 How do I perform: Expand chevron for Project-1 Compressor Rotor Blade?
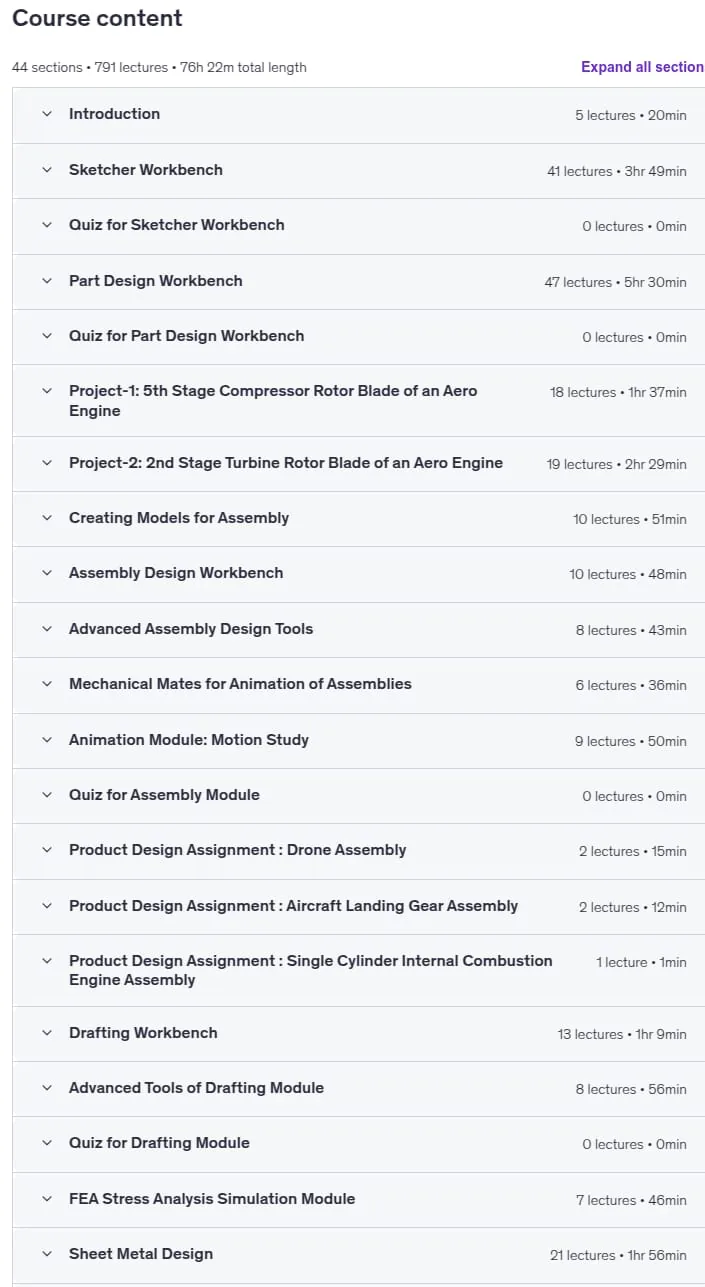[x=46, y=391]
